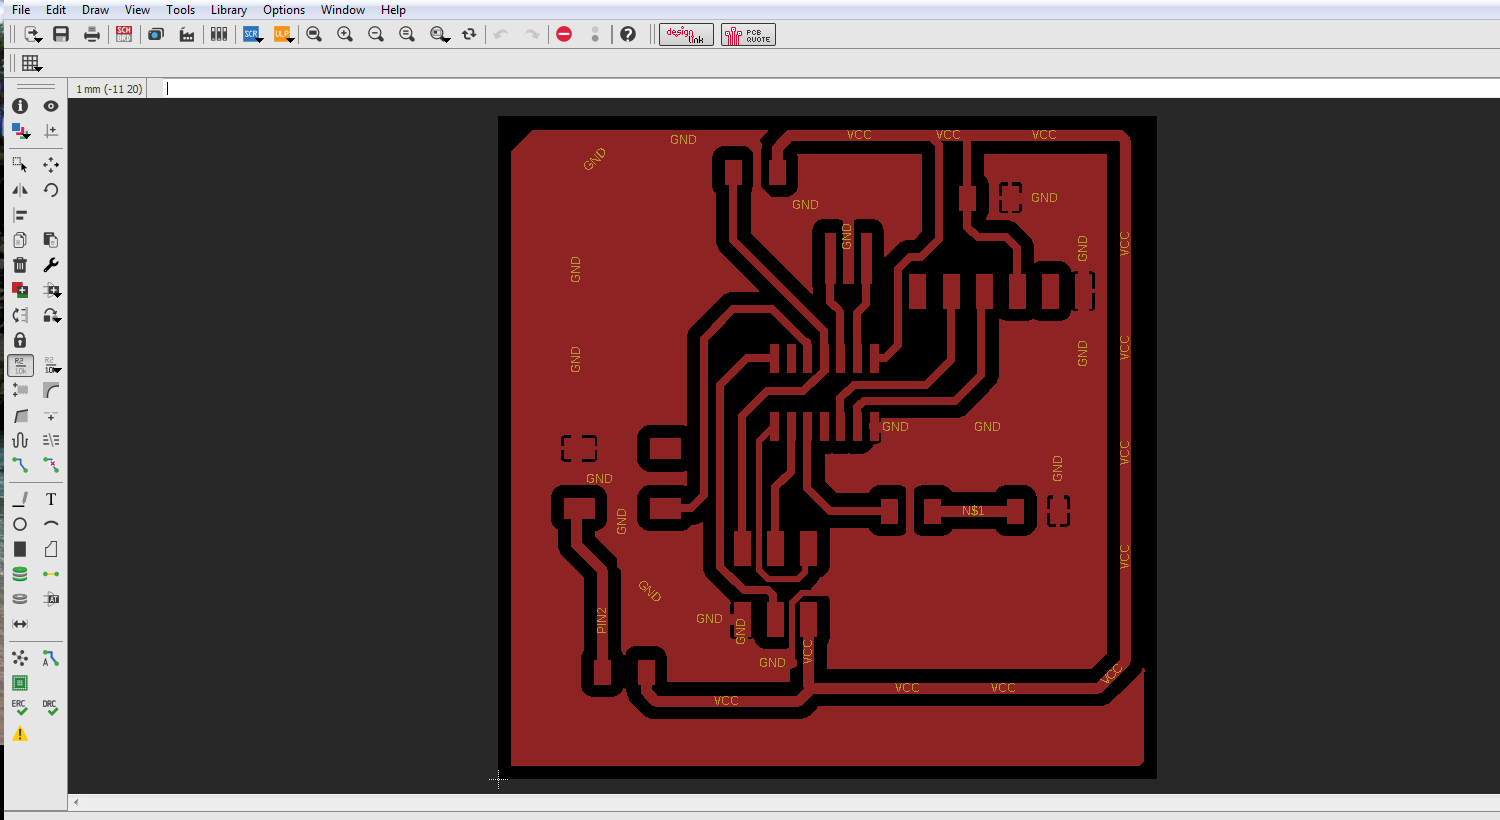The height and width of the screenshot is (820, 1500).
Task: Open the grid settings dropdown
Action: click(x=32, y=63)
